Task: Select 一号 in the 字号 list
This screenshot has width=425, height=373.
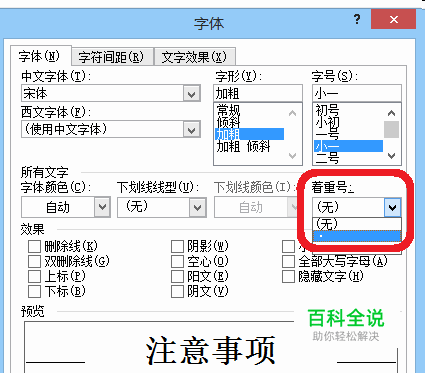Action: click(x=348, y=135)
